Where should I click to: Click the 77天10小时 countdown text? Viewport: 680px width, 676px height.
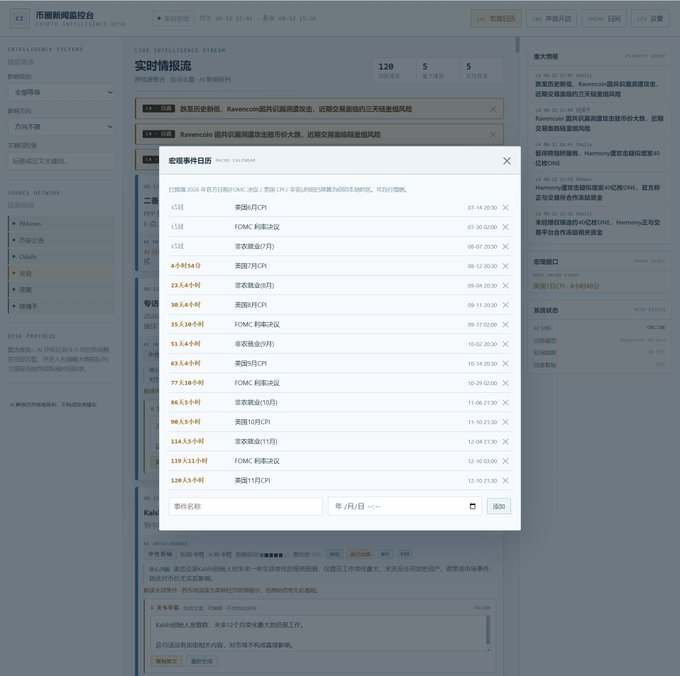point(187,383)
